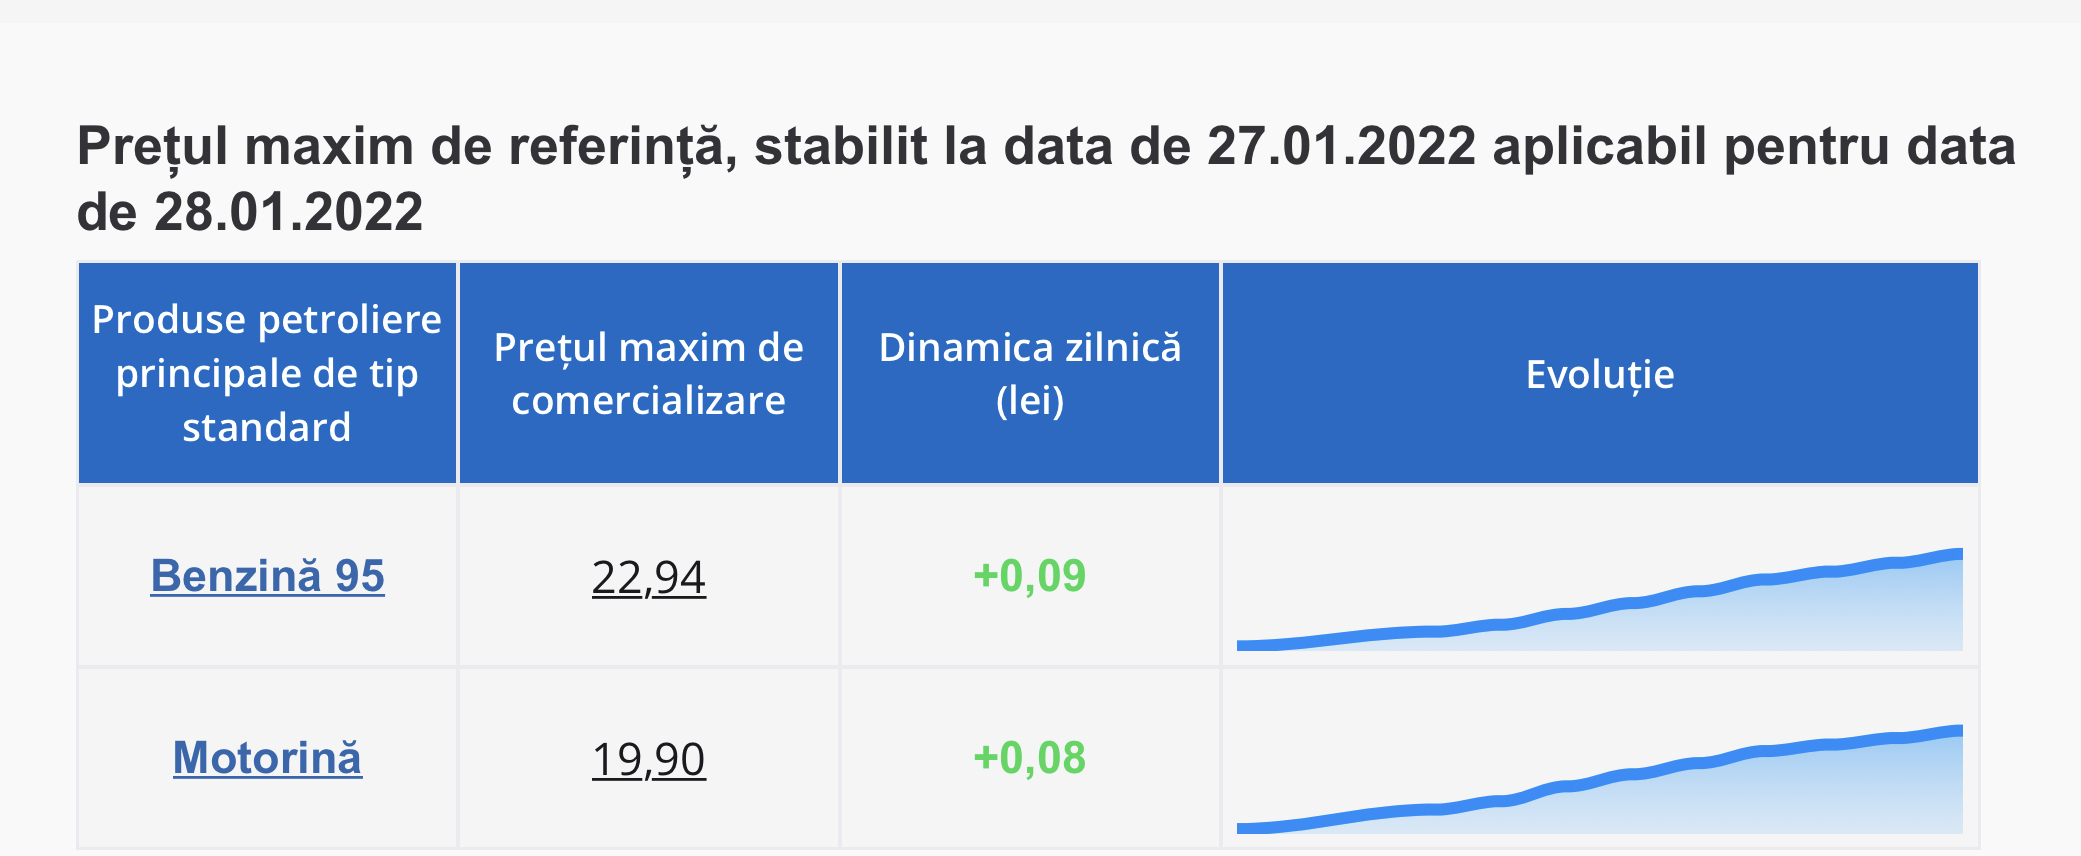Open the Benzină 95 link
The image size is (2081, 856).
click(x=267, y=576)
